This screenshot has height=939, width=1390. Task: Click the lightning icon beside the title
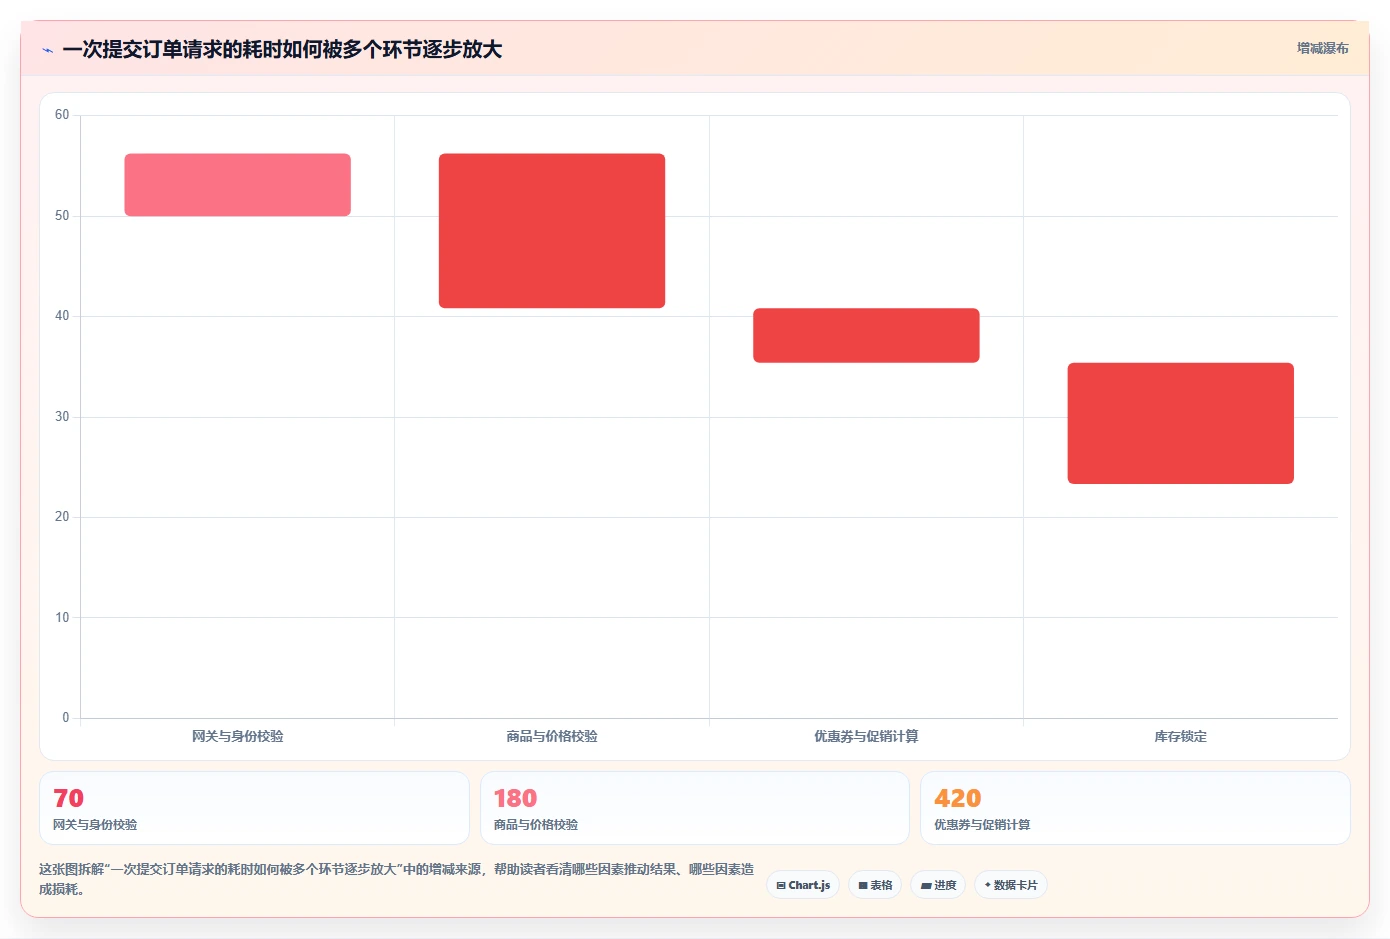(47, 50)
